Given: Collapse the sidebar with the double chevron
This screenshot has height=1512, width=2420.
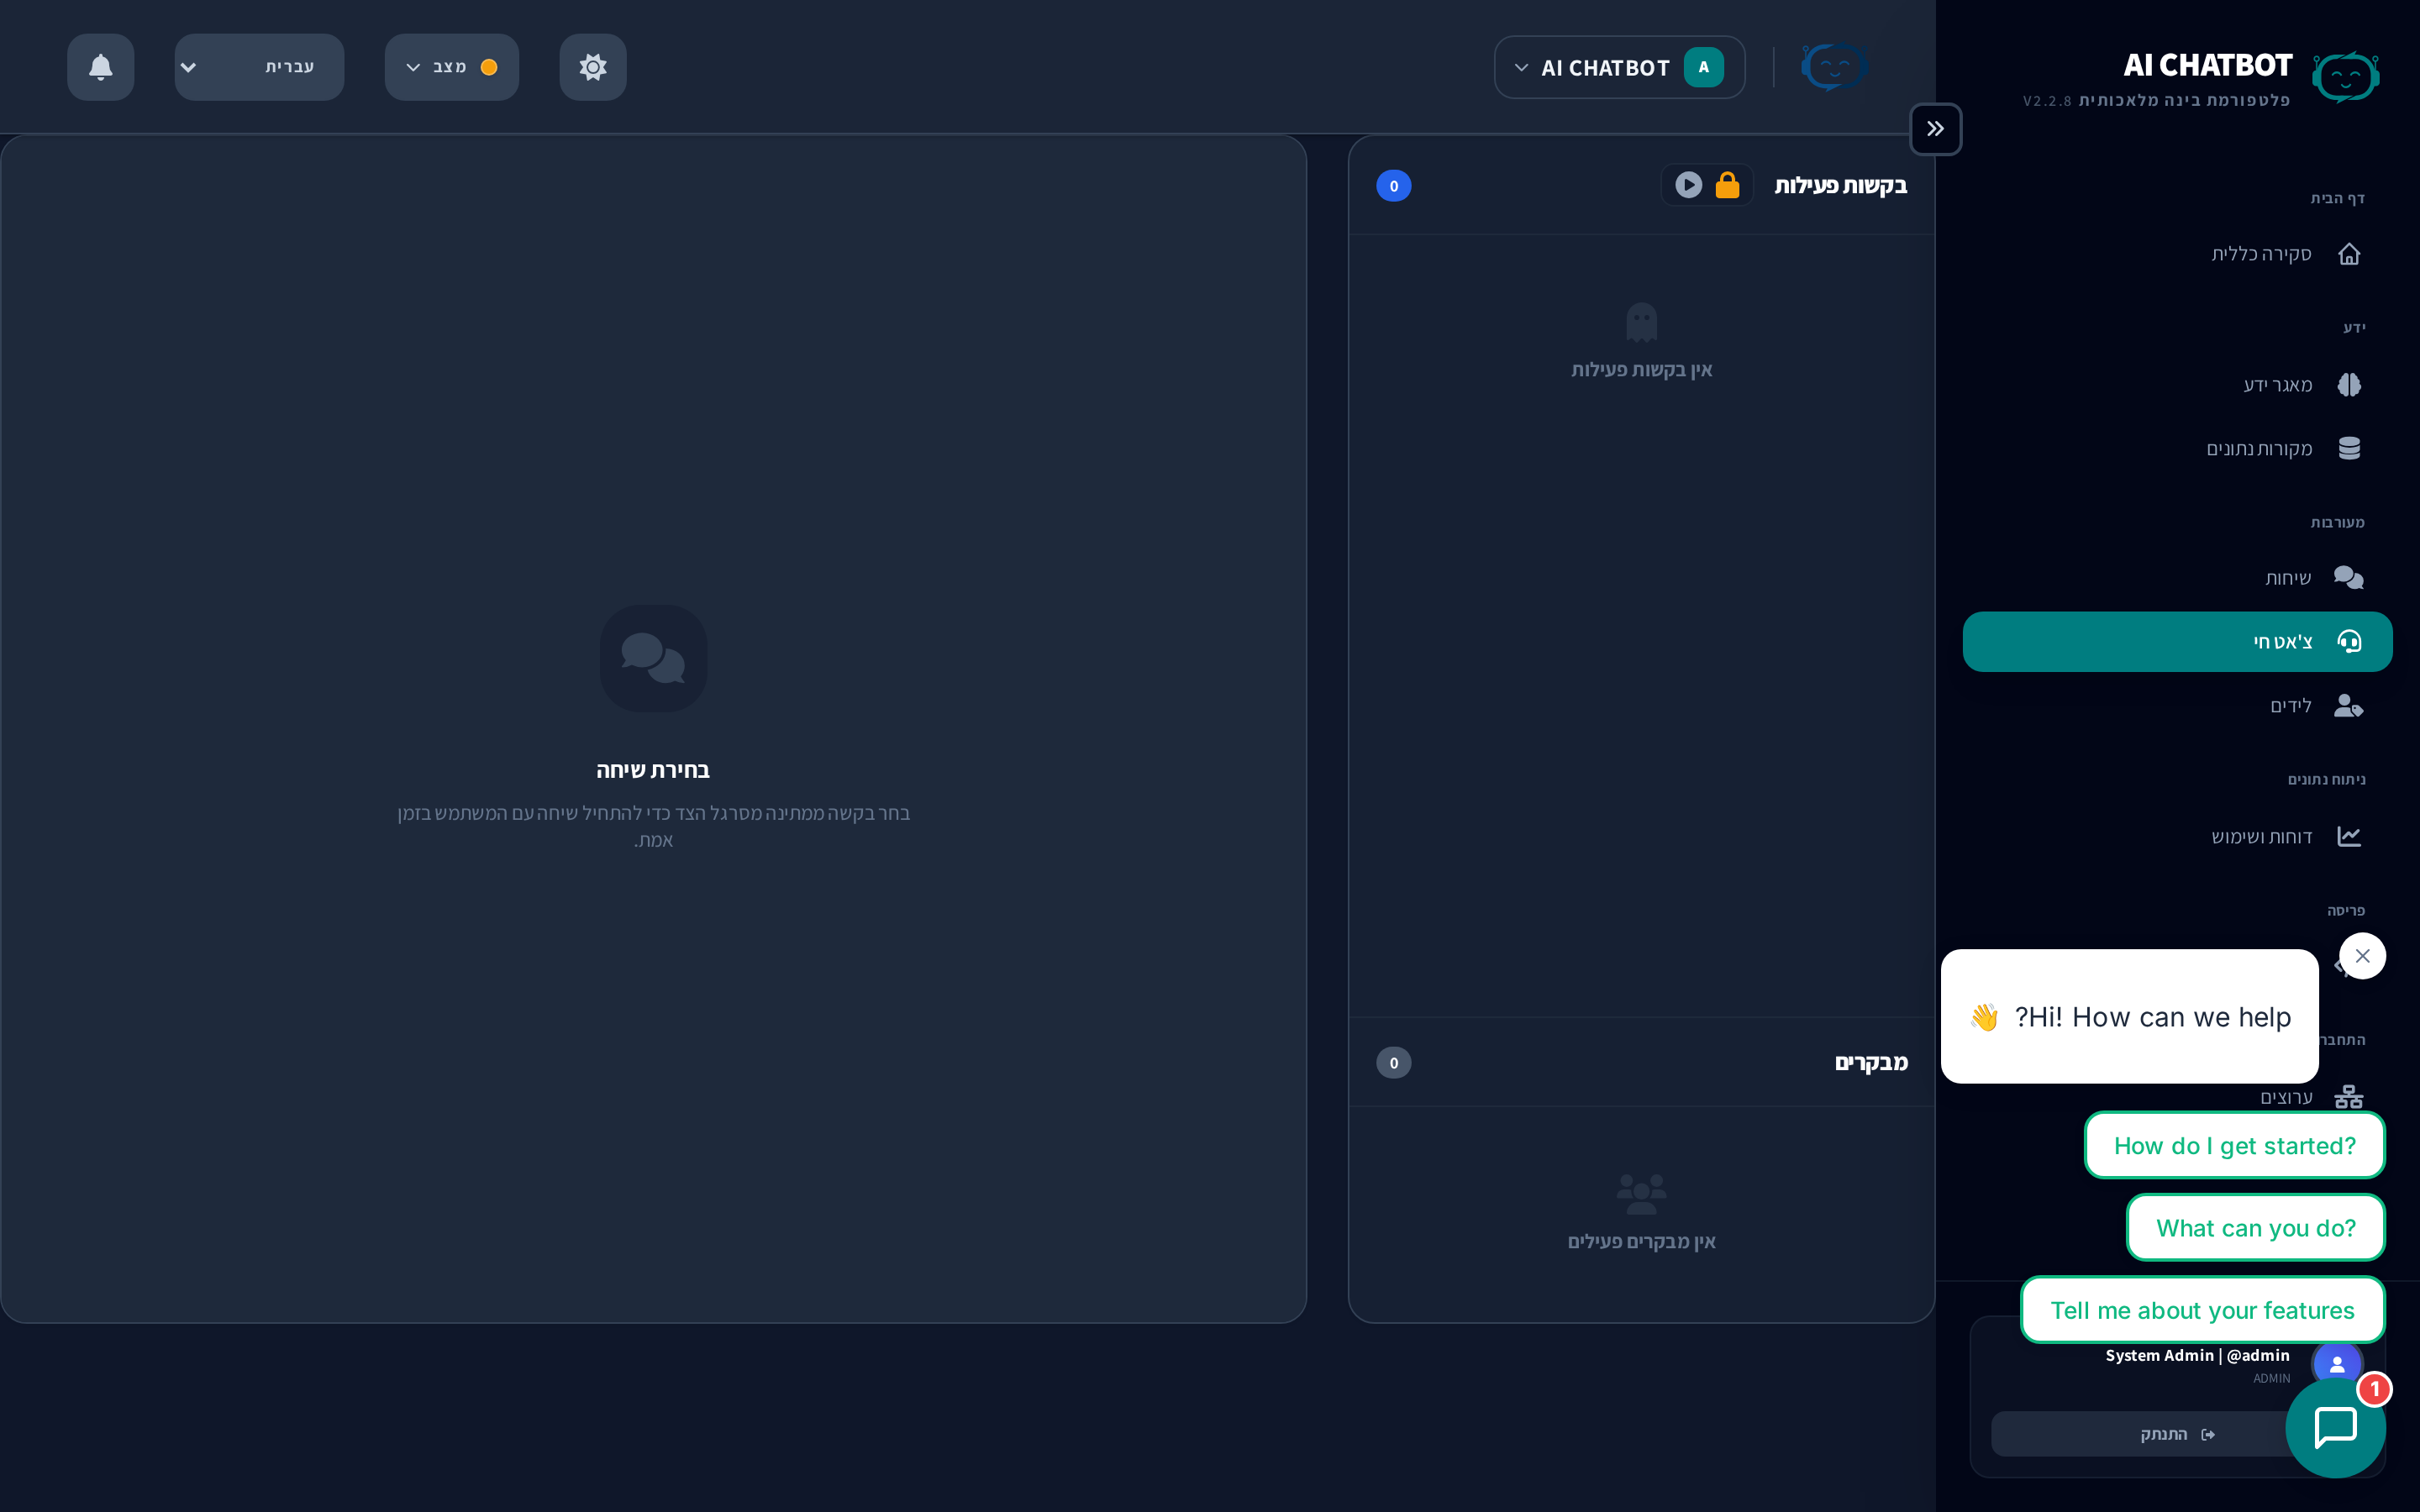Looking at the screenshot, I should click(1935, 129).
